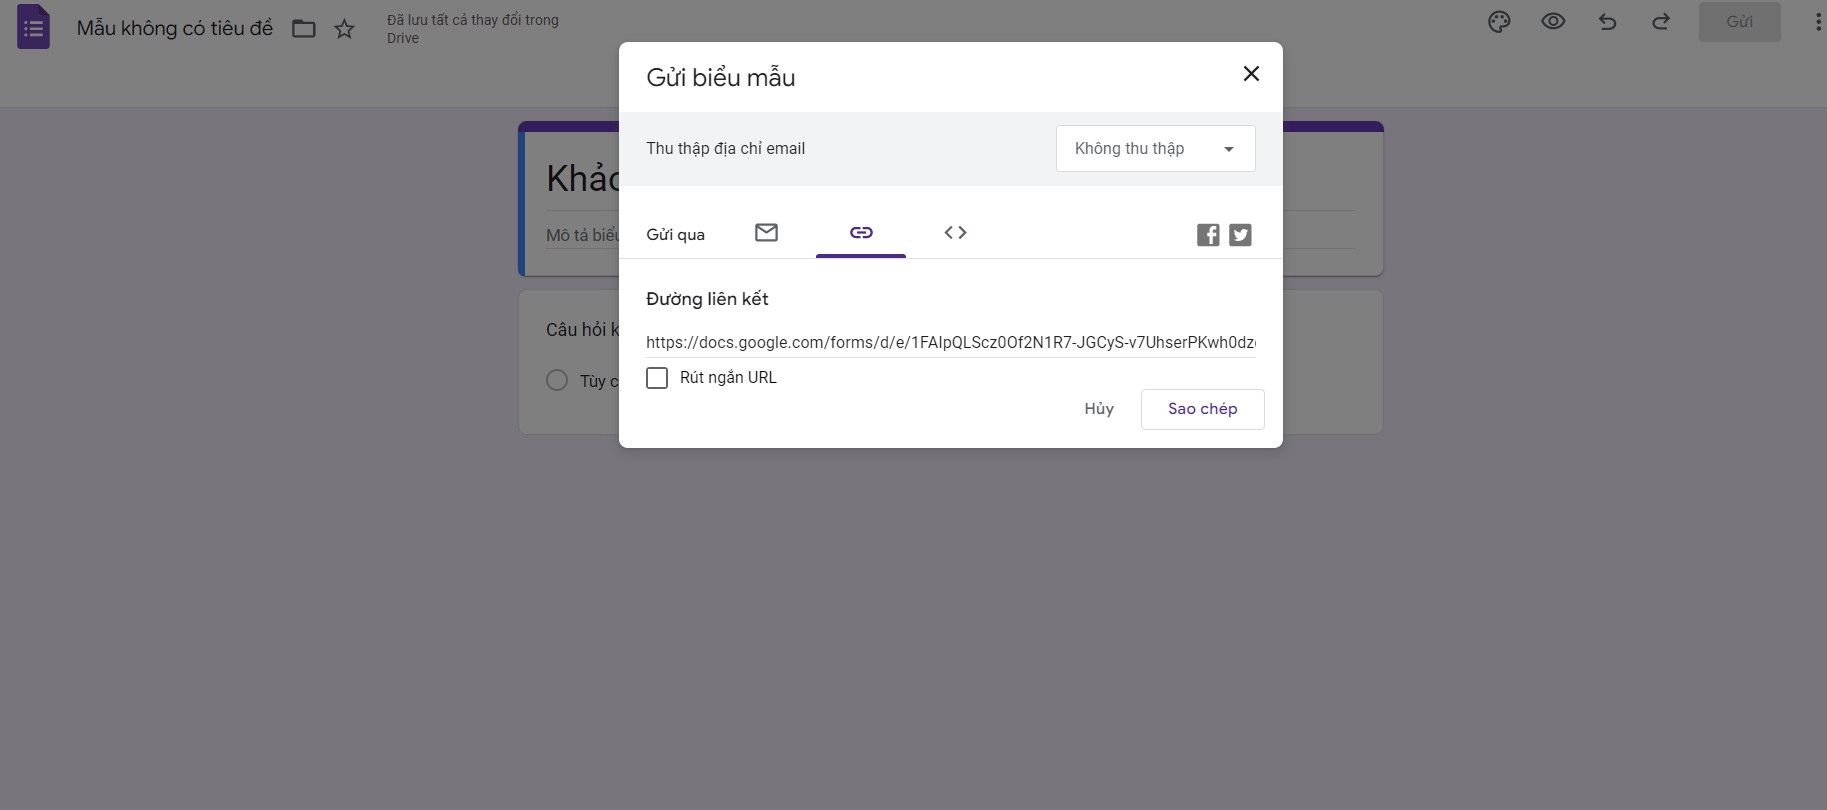Open the more options three-dot menu

(x=1817, y=22)
